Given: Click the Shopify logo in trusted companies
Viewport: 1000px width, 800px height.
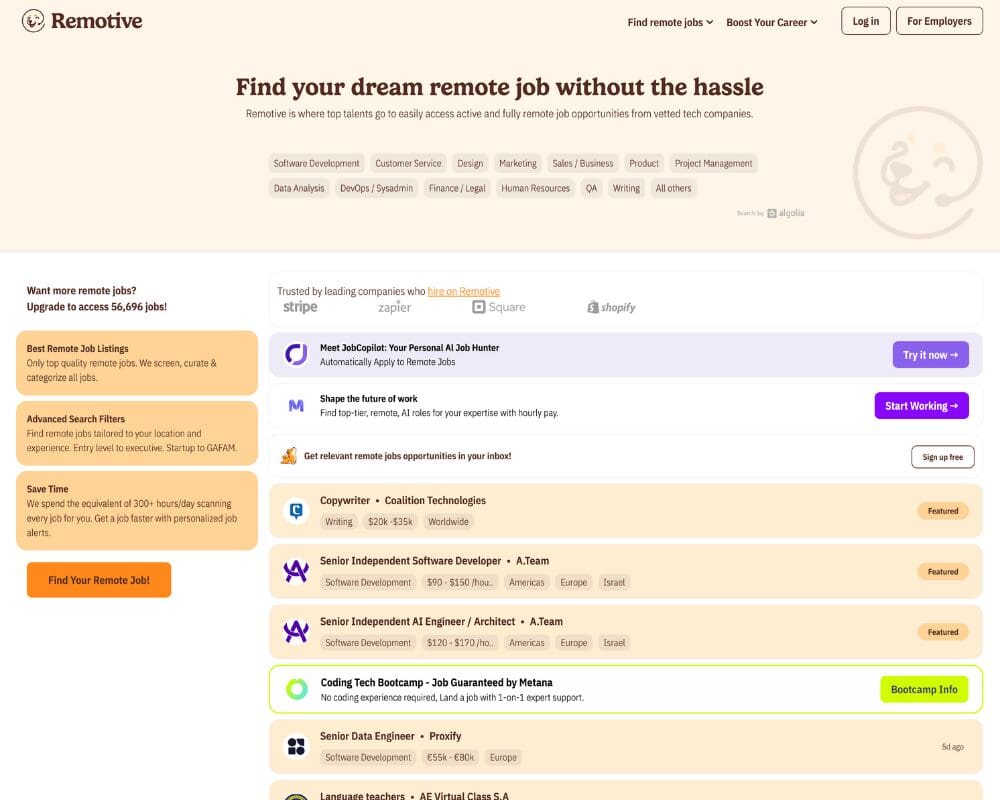Looking at the screenshot, I should coord(611,308).
